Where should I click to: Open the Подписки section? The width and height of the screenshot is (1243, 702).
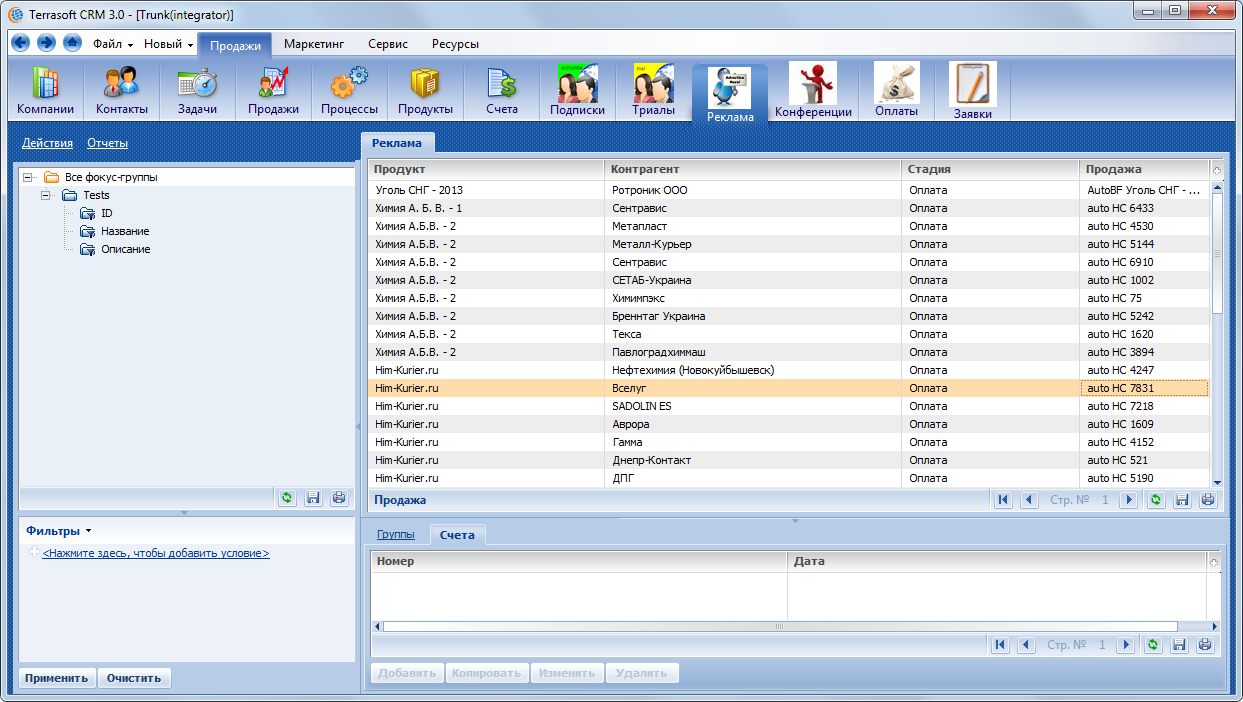(x=577, y=92)
